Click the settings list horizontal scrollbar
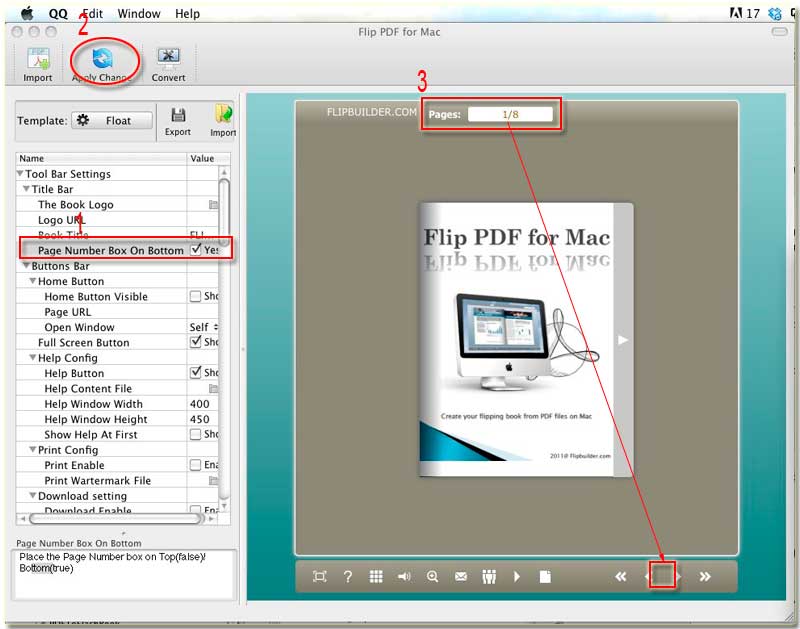The width and height of the screenshot is (800, 629). coord(117,518)
